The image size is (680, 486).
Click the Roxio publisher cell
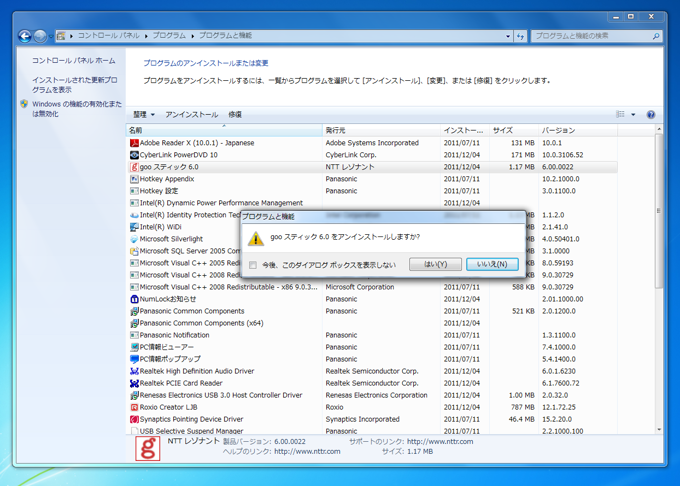334,408
